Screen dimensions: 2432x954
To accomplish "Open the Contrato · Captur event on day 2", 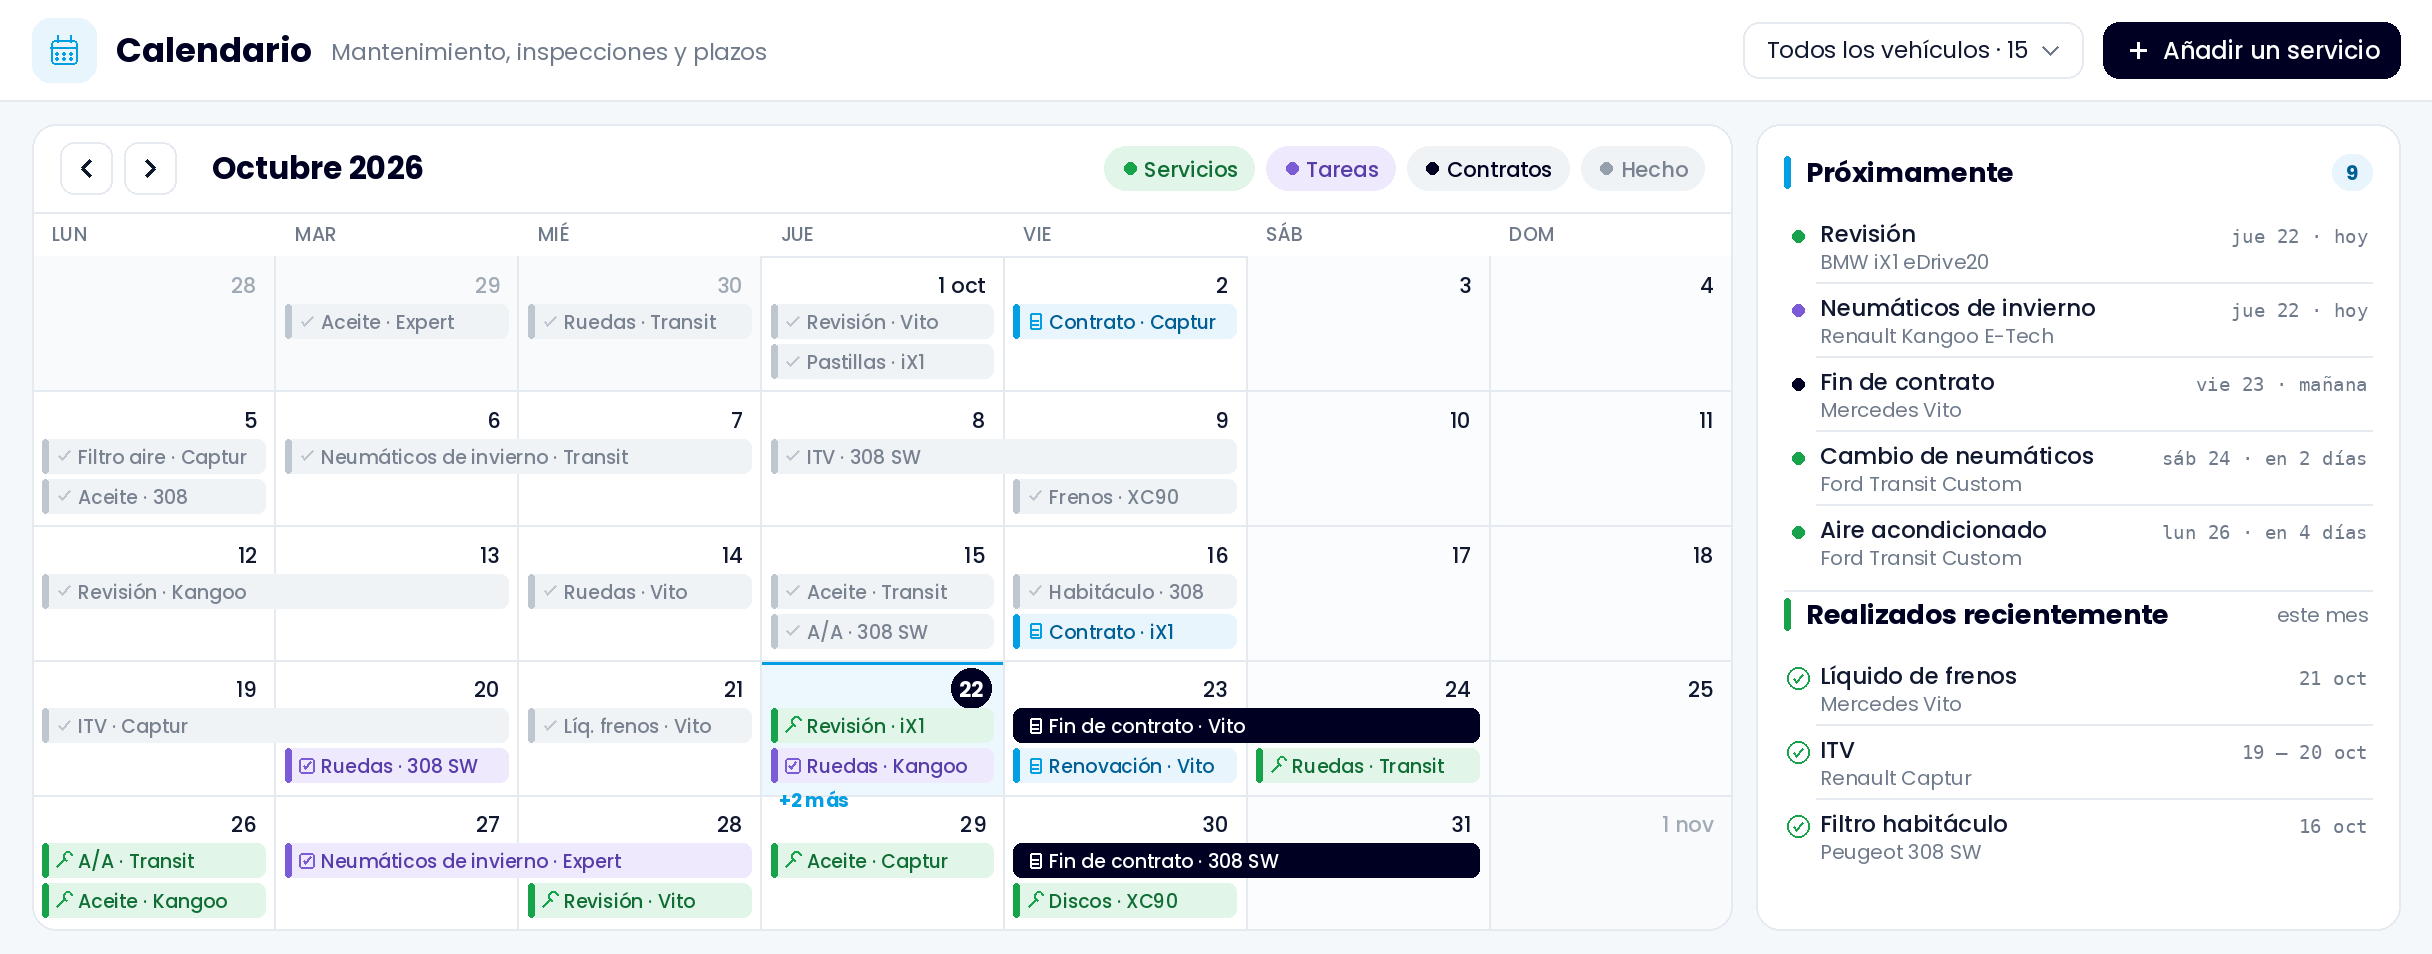I will tap(1125, 322).
